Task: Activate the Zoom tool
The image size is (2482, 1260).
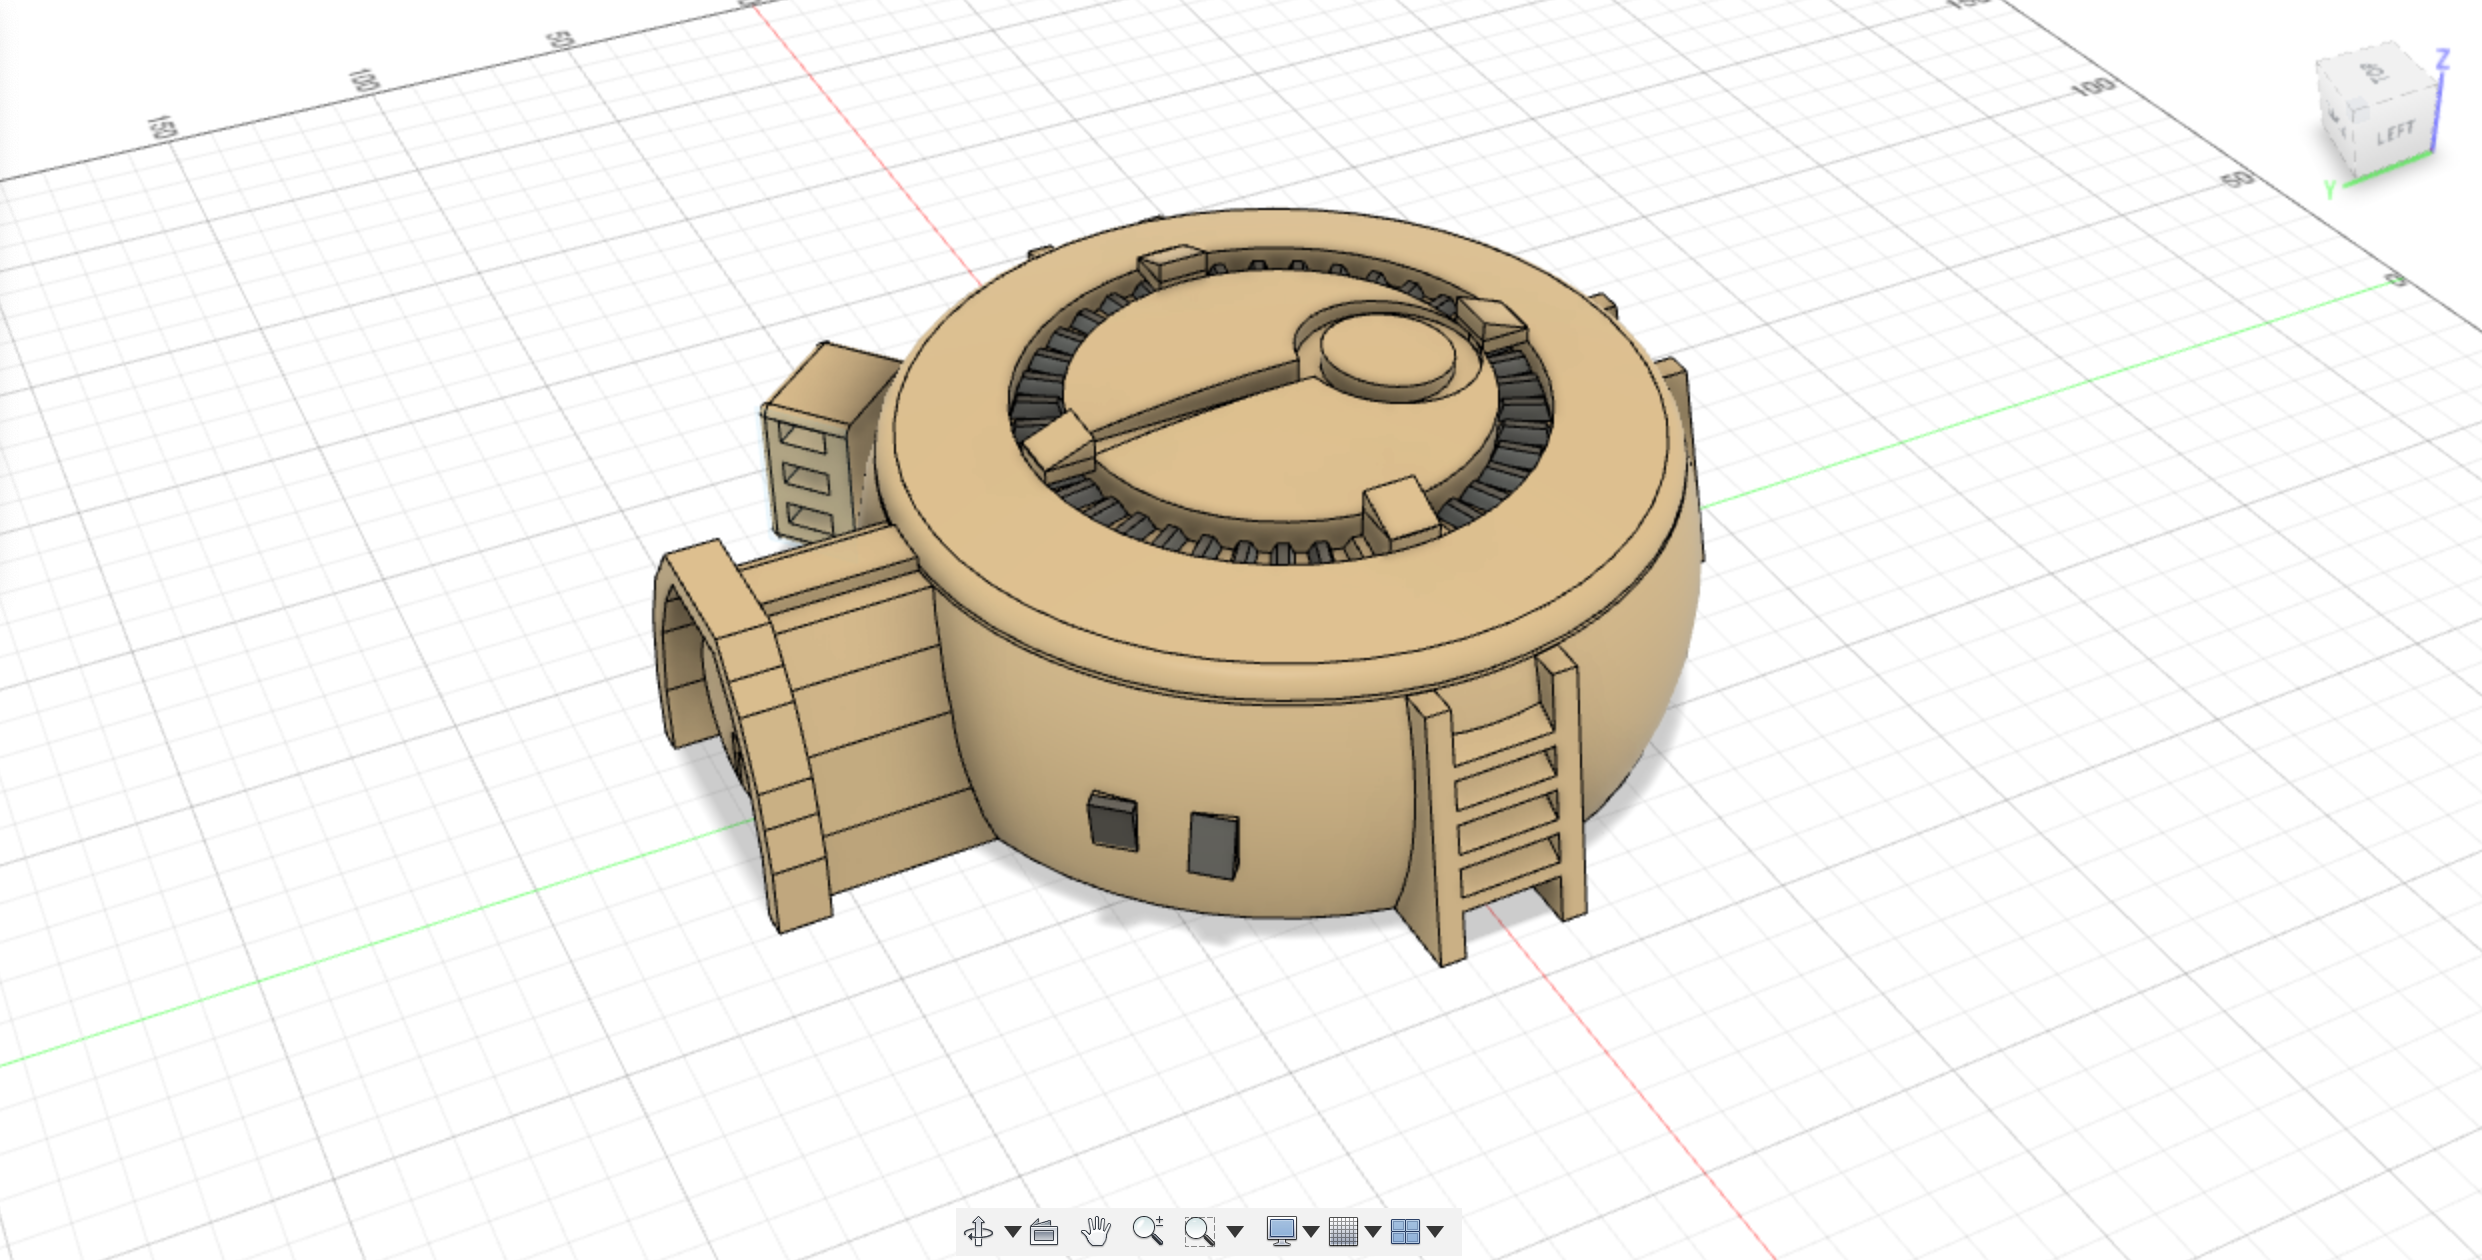Action: (x=1147, y=1233)
